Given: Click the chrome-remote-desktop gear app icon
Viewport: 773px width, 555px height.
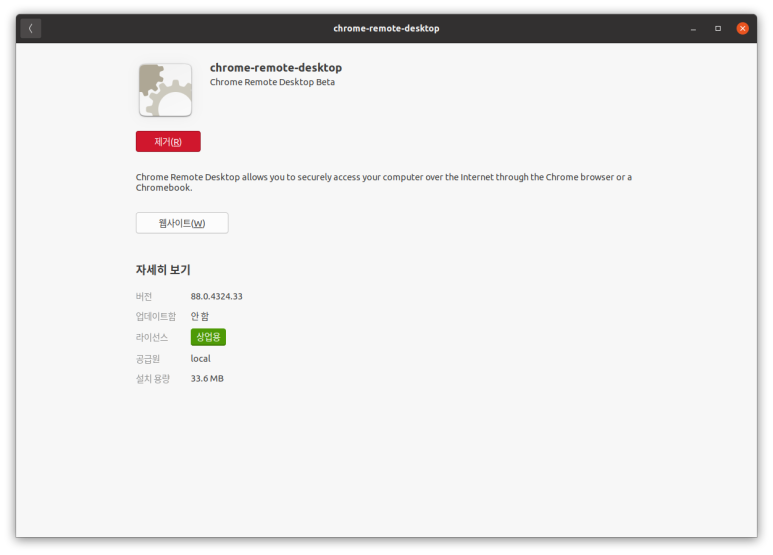Looking at the screenshot, I should 165,90.
